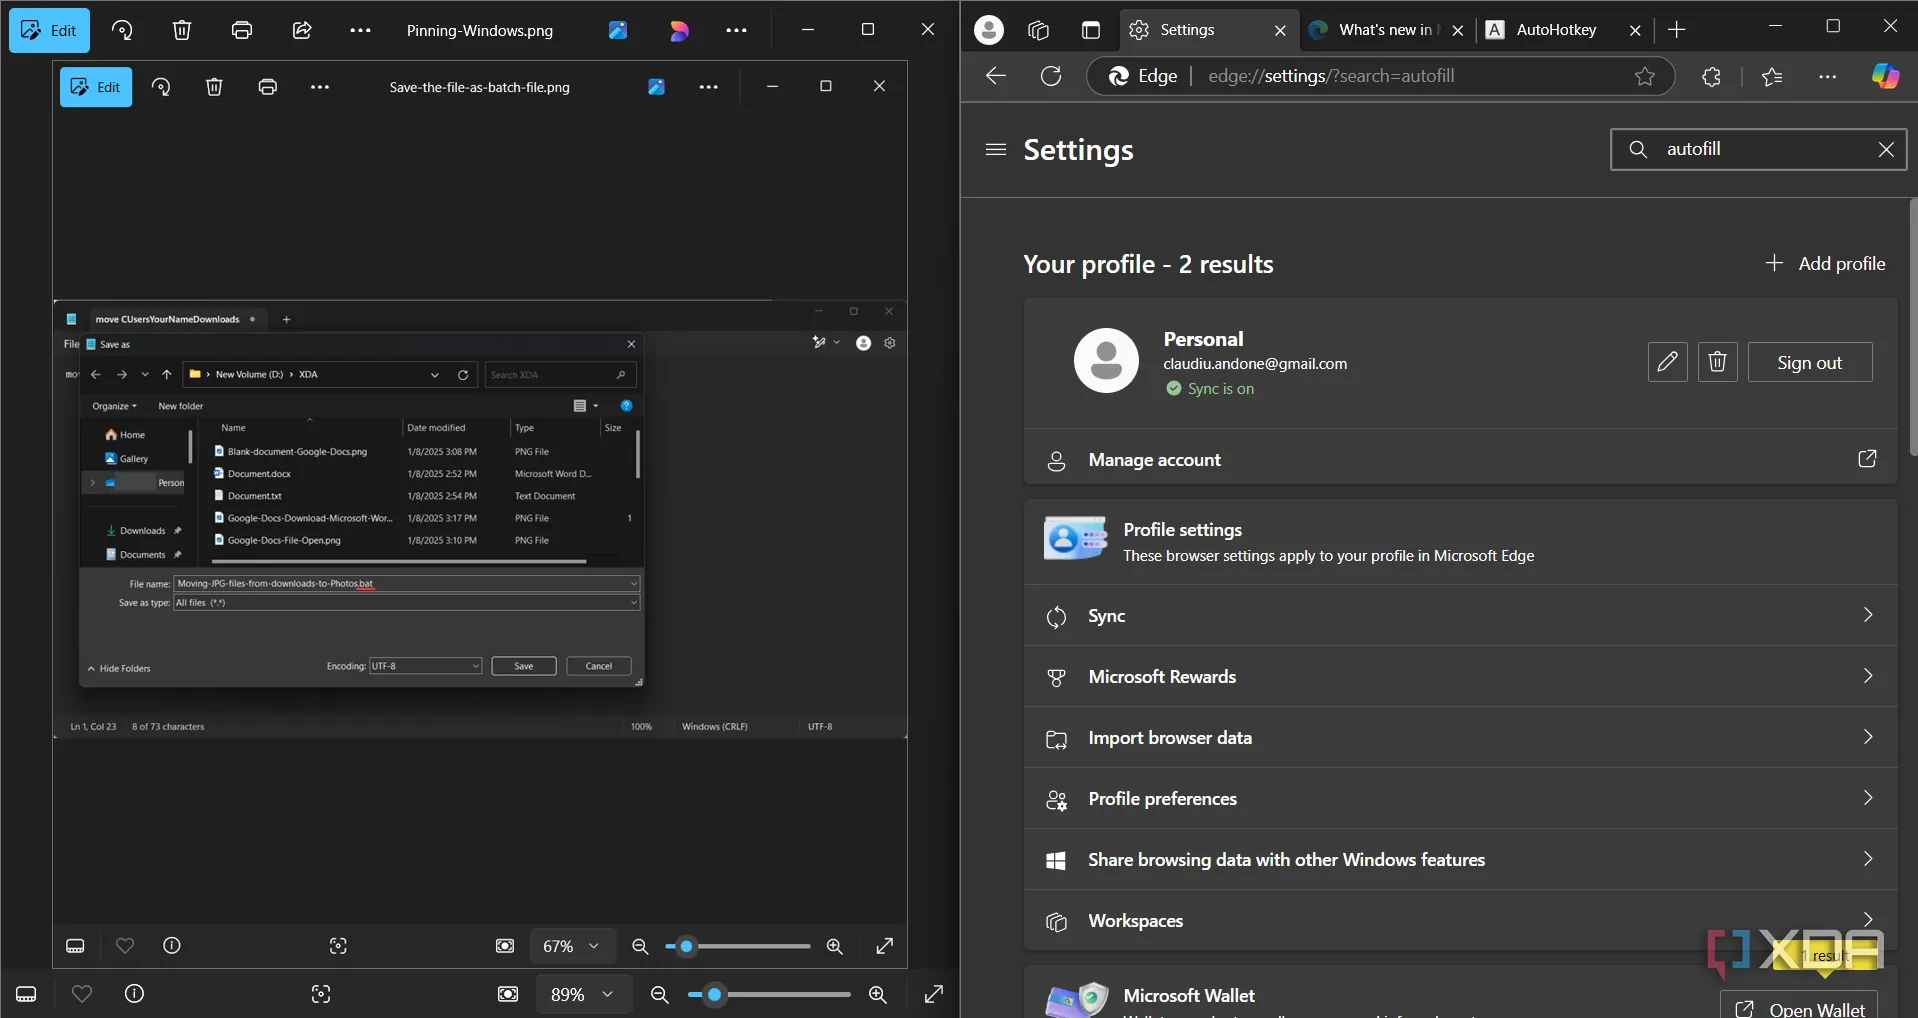
Task: Click the print icon in the outer Photos toolbar
Action: coord(242,30)
